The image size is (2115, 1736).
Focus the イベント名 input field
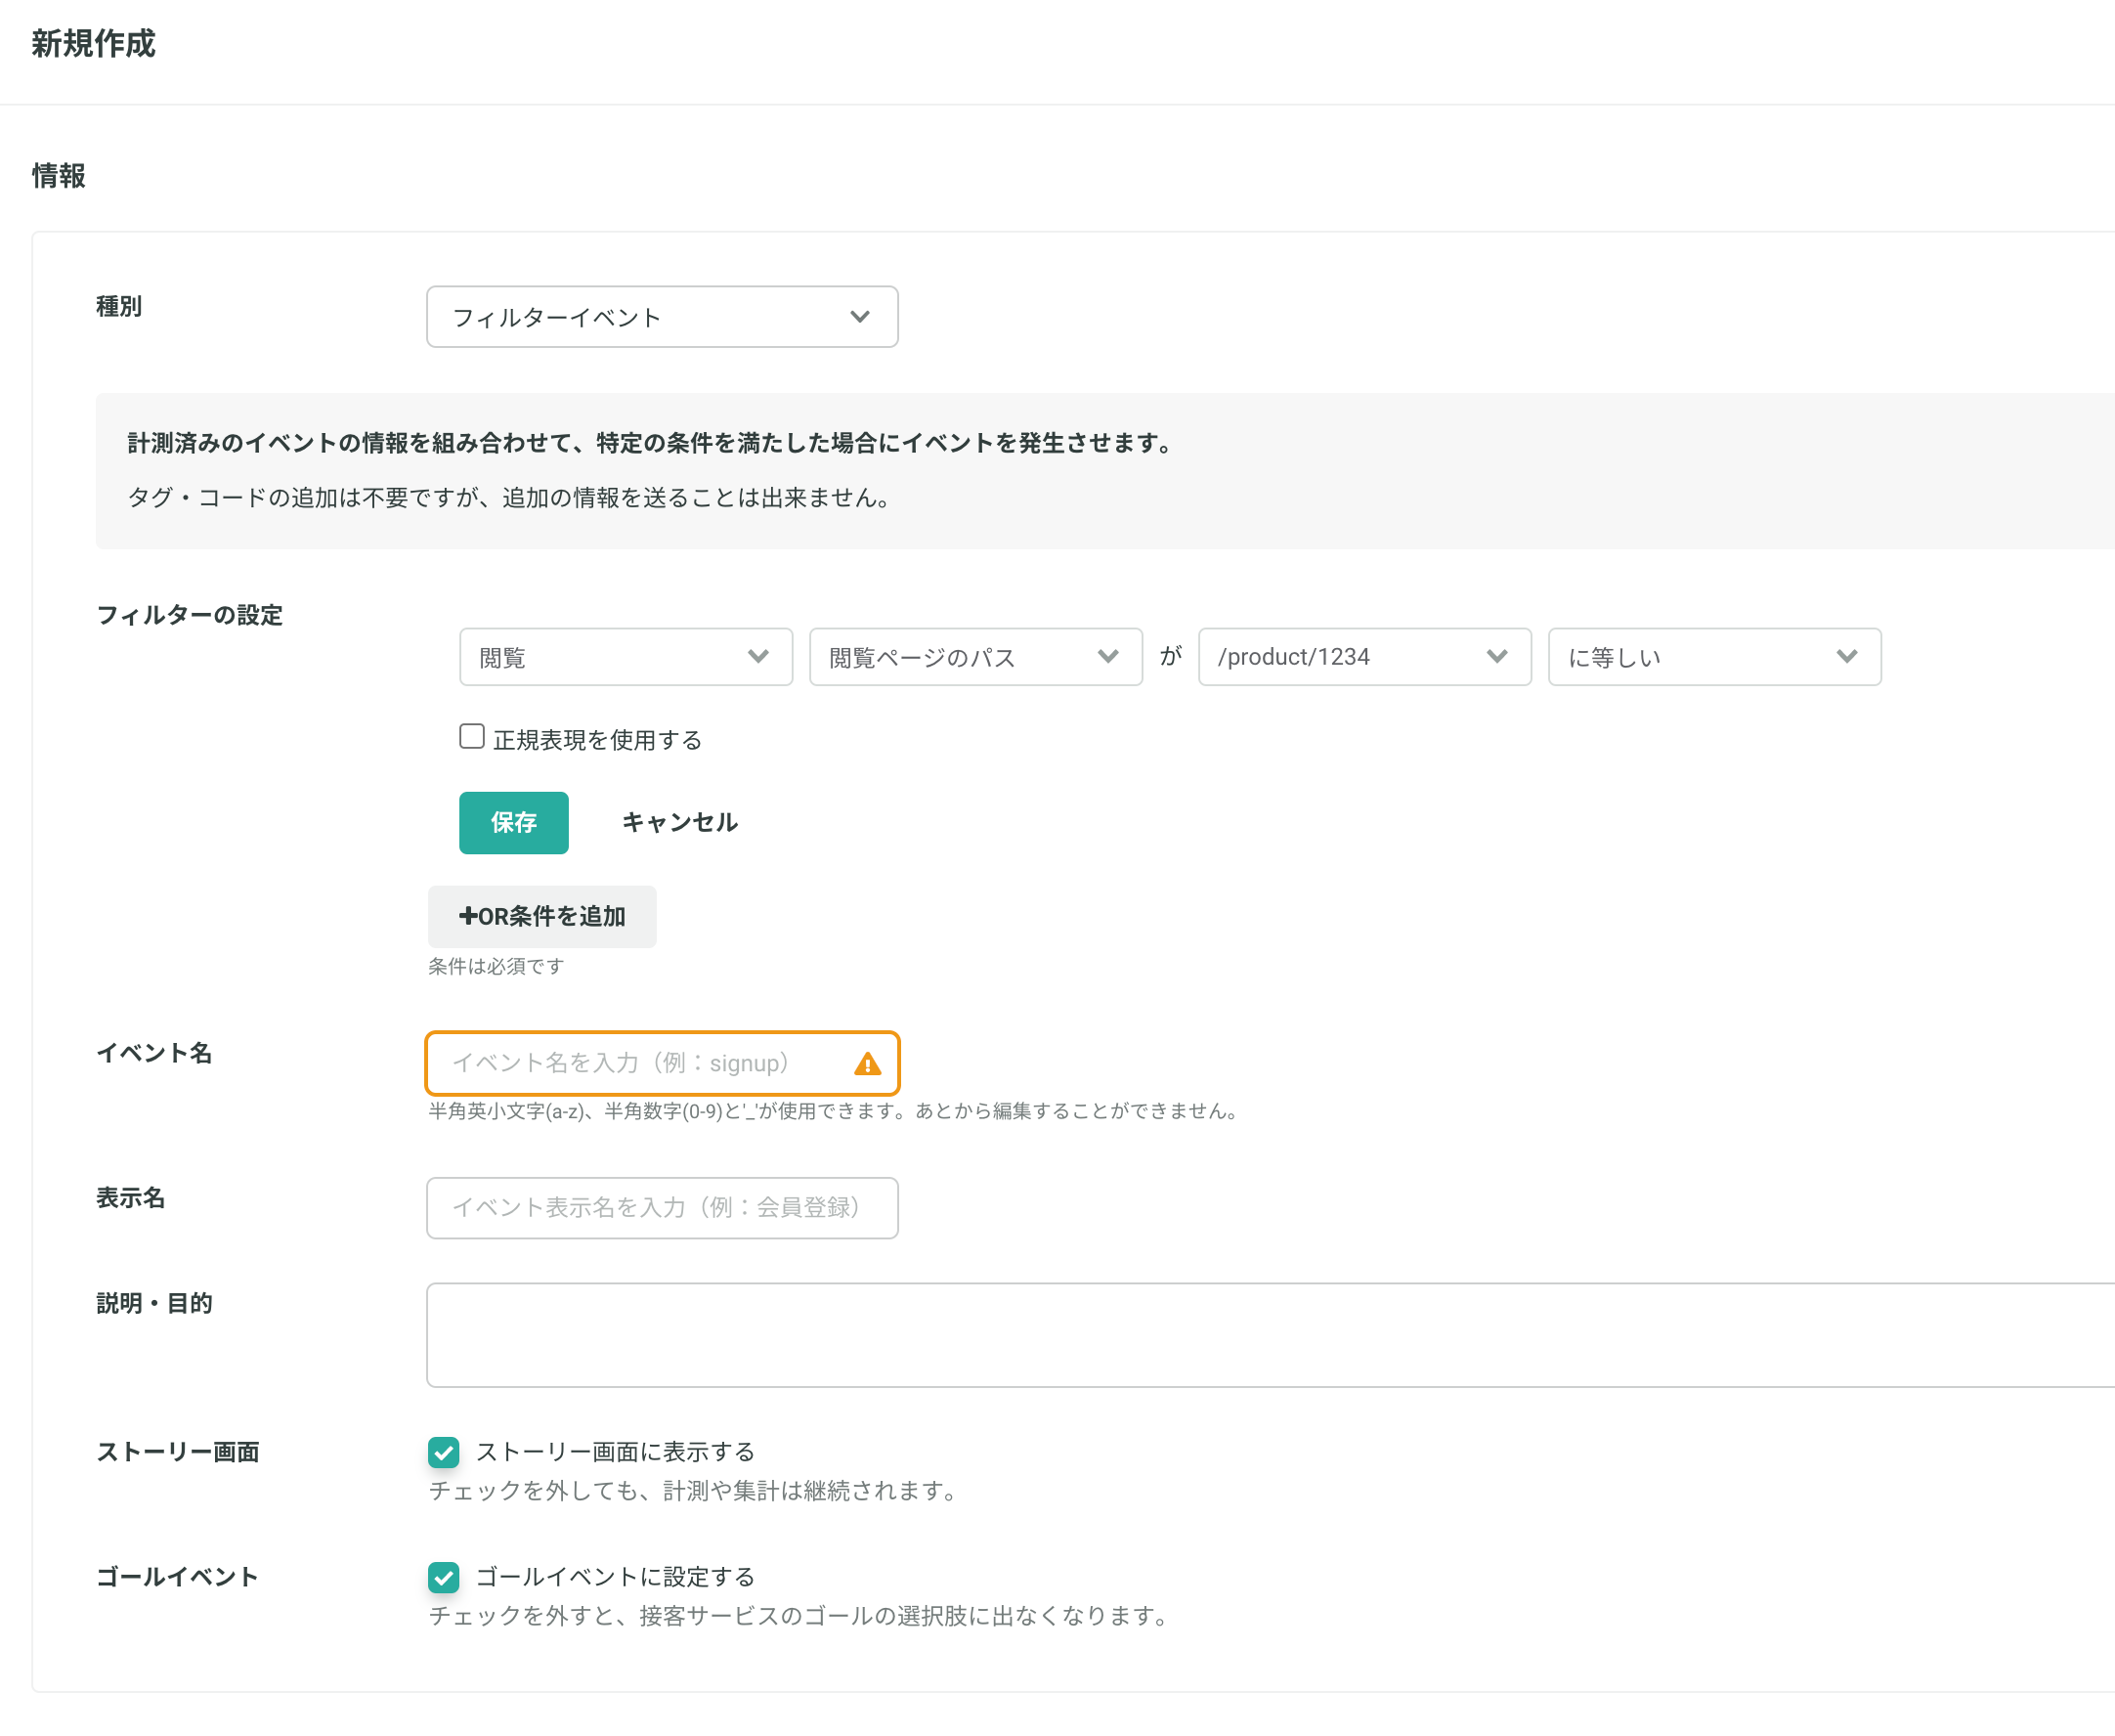[662, 1063]
